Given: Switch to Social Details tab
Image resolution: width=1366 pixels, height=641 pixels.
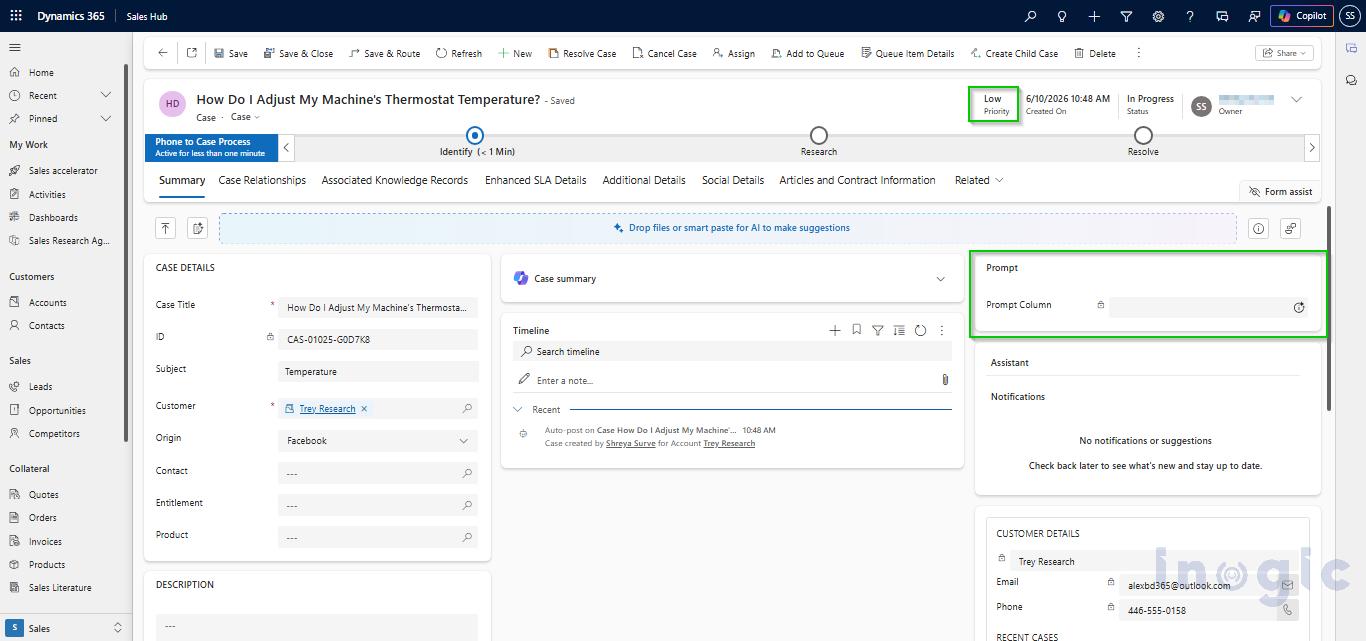Looking at the screenshot, I should click(733, 180).
